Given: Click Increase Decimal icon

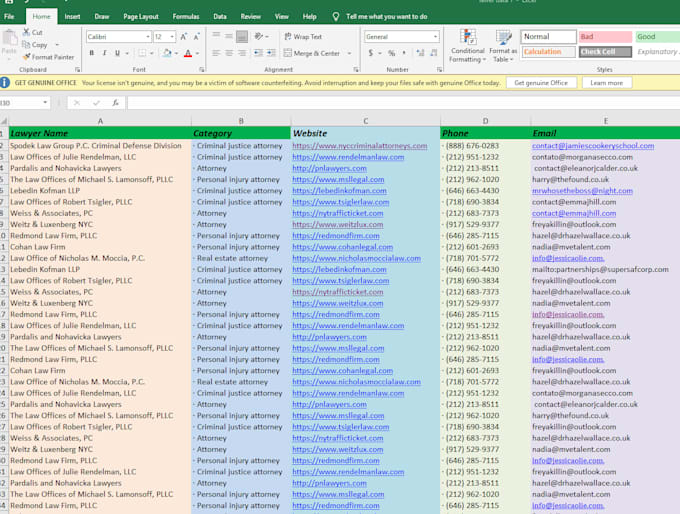Looking at the screenshot, I should [x=420, y=53].
